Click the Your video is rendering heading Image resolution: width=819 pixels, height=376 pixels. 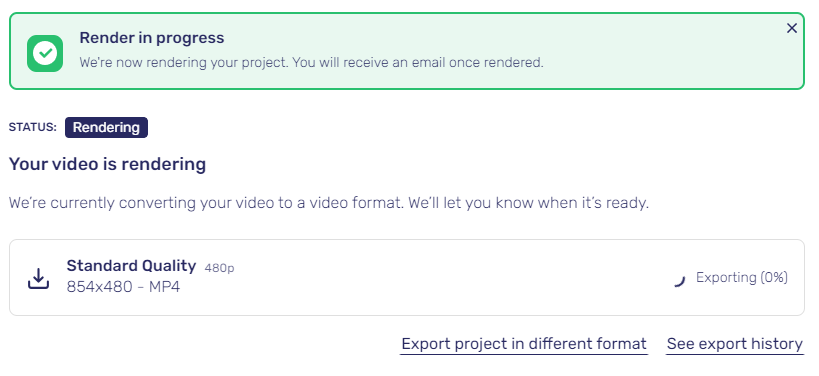coord(108,164)
